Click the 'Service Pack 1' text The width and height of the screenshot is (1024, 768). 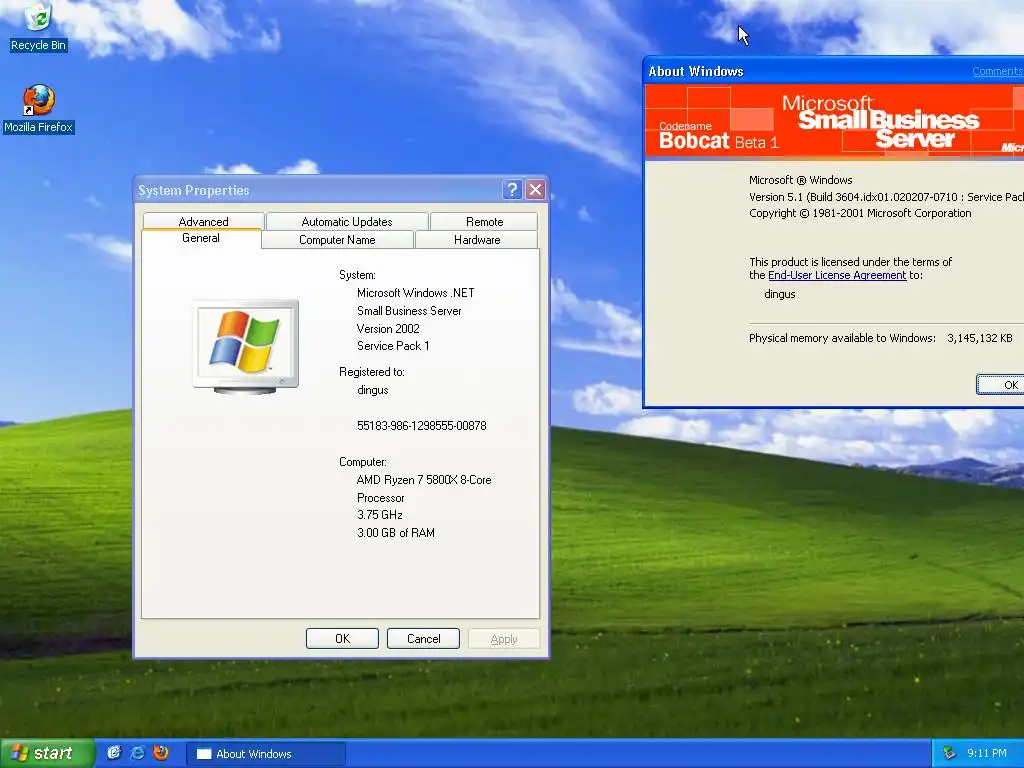pos(393,346)
